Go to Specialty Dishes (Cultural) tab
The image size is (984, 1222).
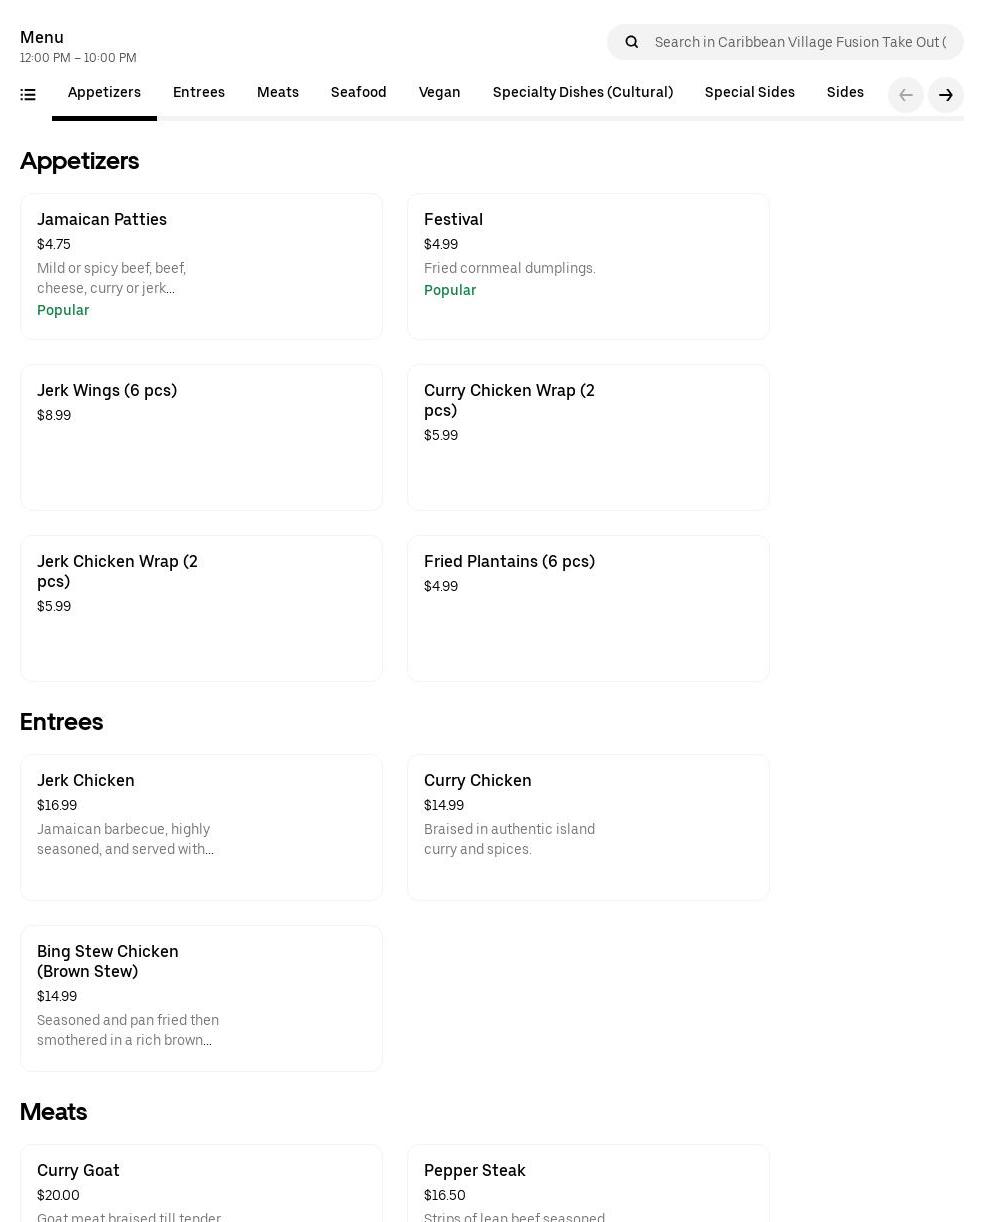click(582, 93)
